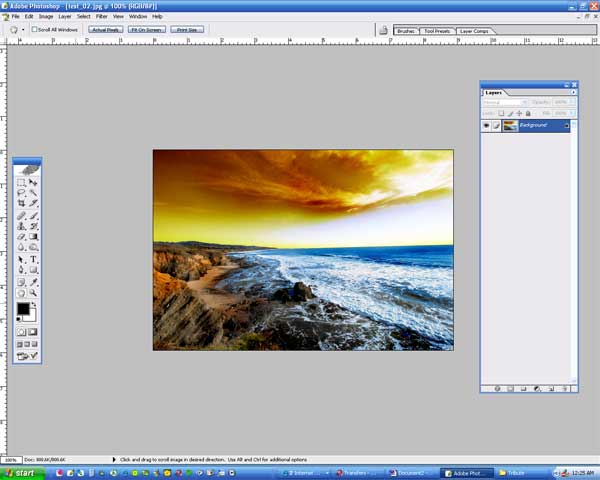The image size is (600, 480).
Task: Switch to the Layer Comps tab
Action: pyautogui.click(x=474, y=31)
